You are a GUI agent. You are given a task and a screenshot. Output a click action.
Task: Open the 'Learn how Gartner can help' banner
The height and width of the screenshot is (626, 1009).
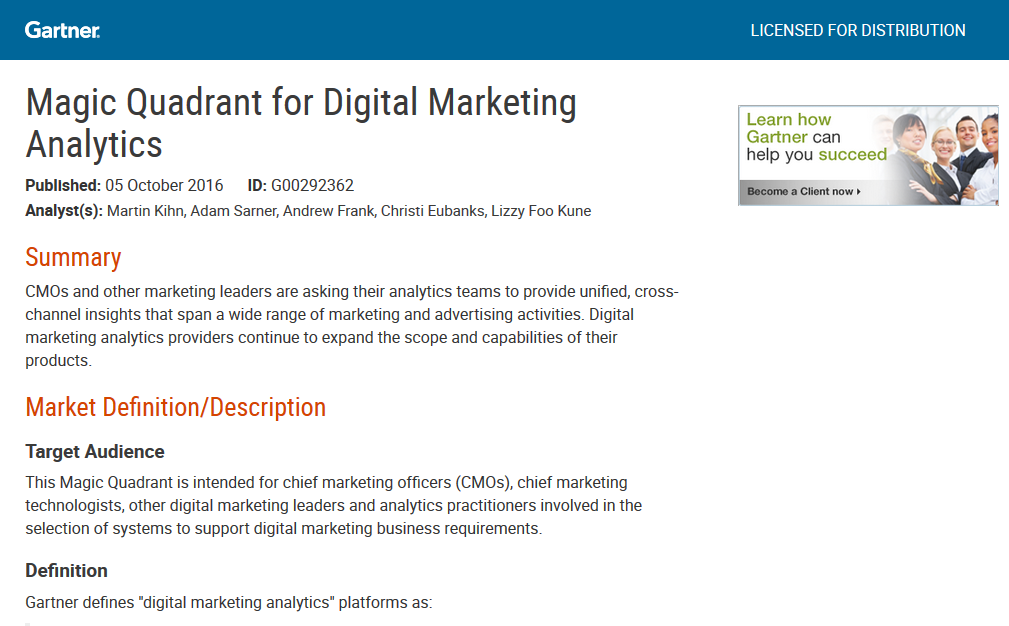click(x=868, y=155)
